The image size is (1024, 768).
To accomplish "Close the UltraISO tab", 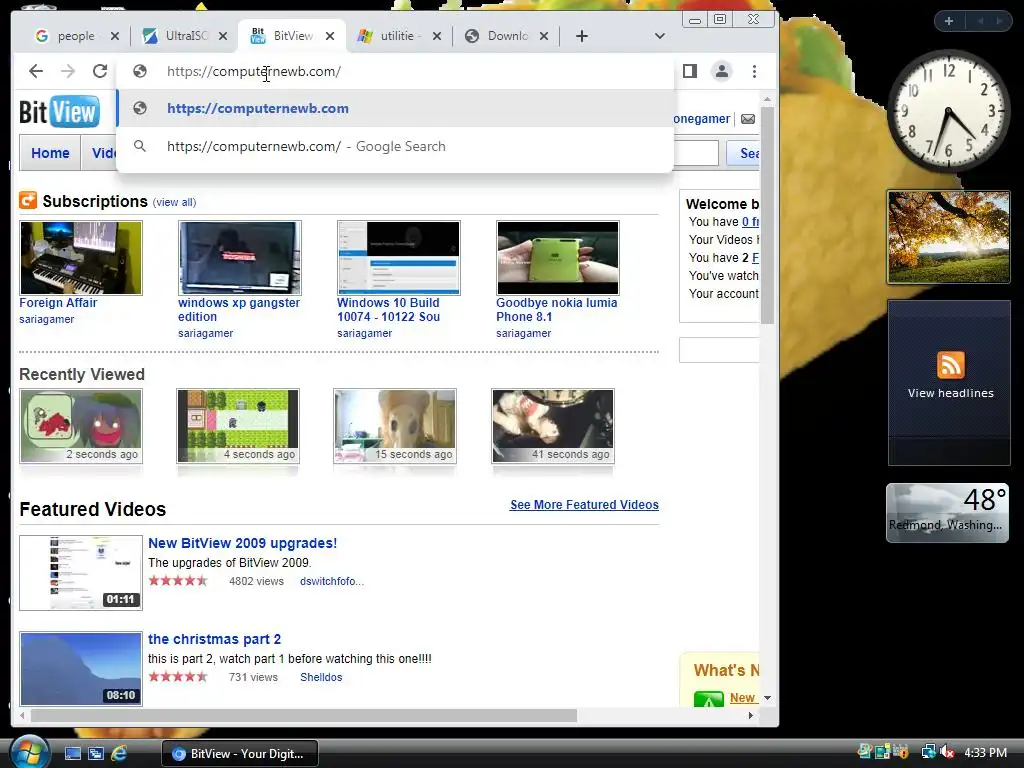I will point(223,36).
